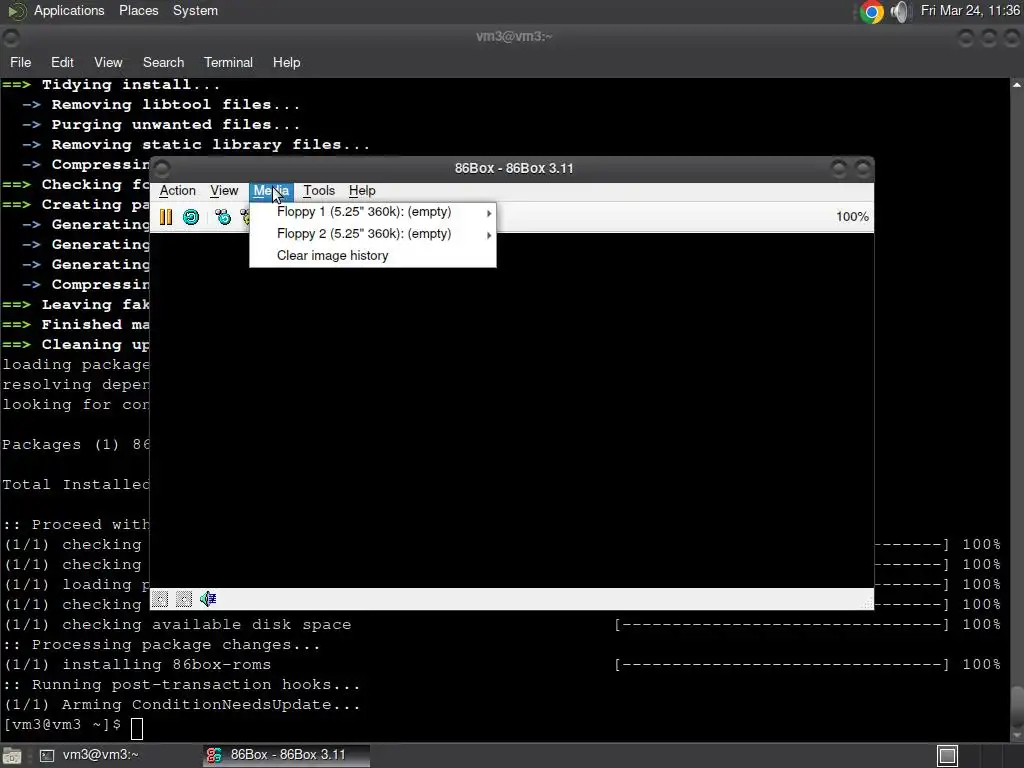Click text 'installing 86box-roms'
The image size is (1024, 768).
click(x=167, y=665)
